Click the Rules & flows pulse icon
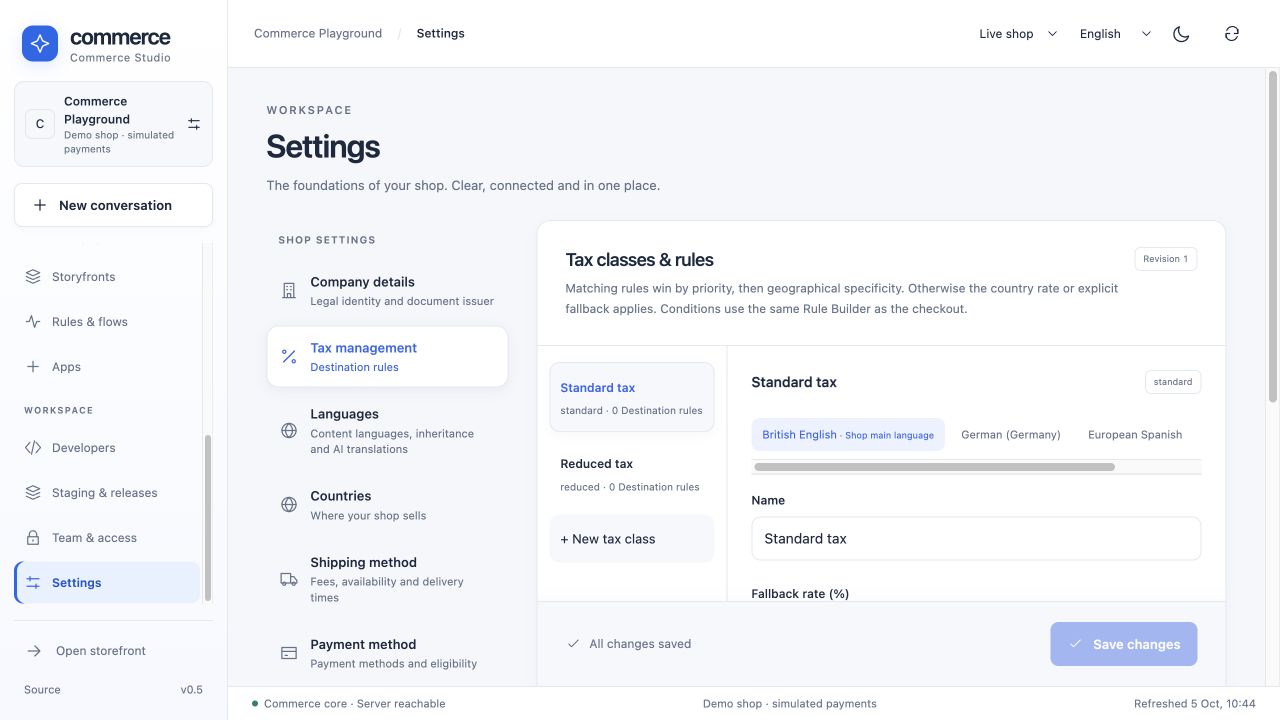The image size is (1280, 720). pos(33,322)
